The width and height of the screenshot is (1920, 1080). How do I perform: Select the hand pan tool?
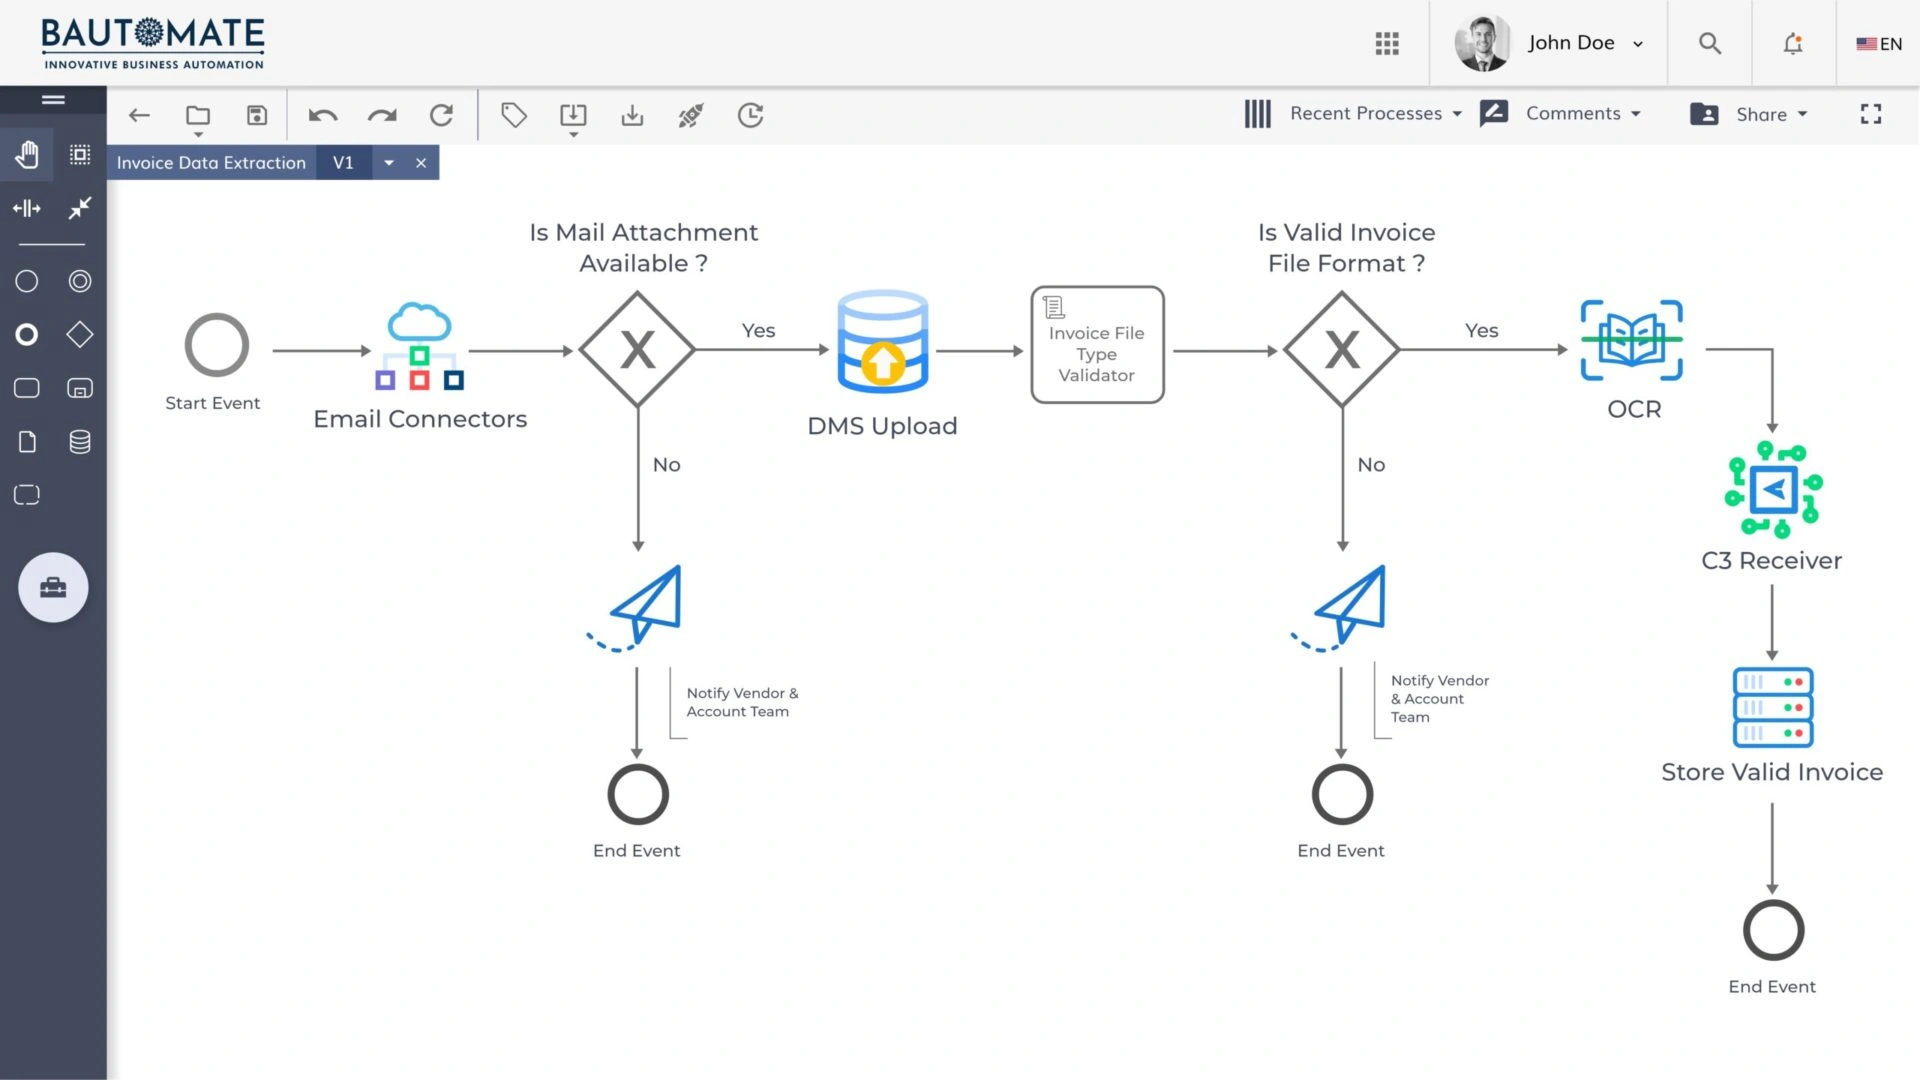pyautogui.click(x=27, y=154)
